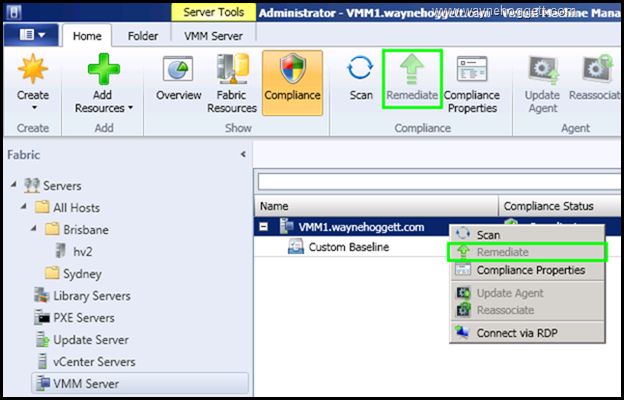This screenshot has width=624, height=400.
Task: Choose Reassociate in the context menu
Action: tap(527, 310)
